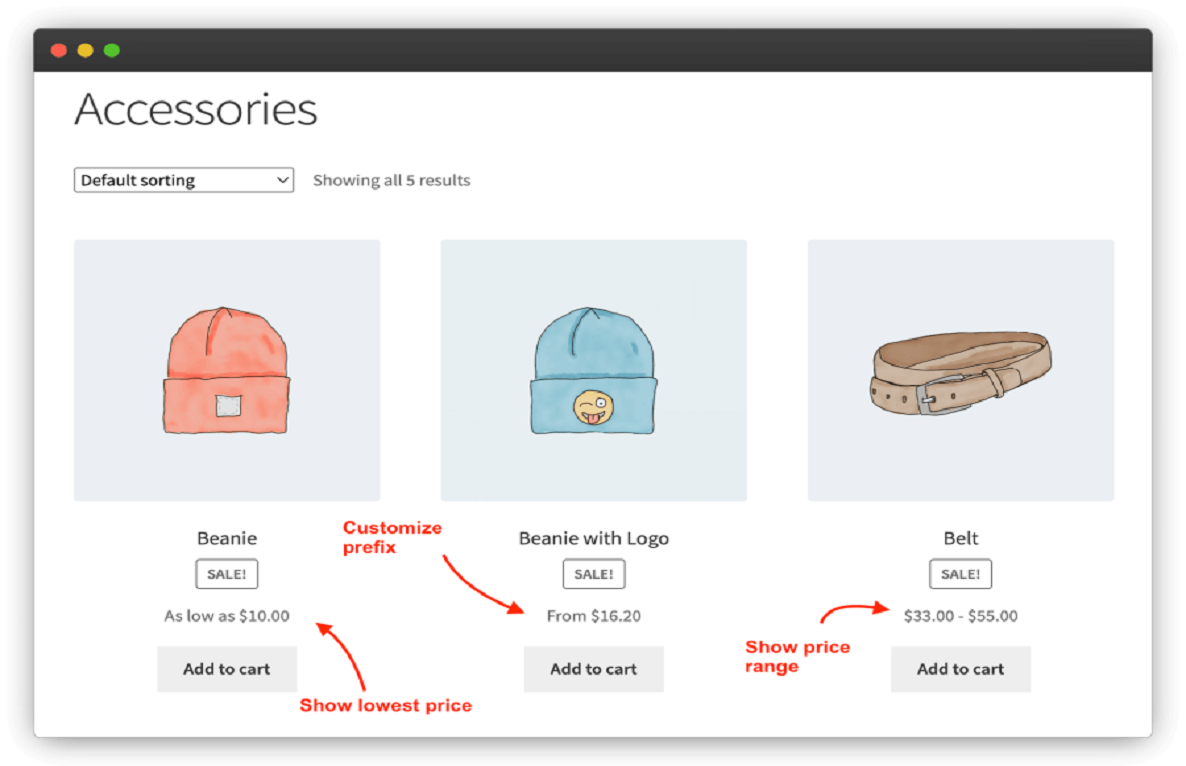
Task: Open the Belt product title link
Action: (960, 538)
